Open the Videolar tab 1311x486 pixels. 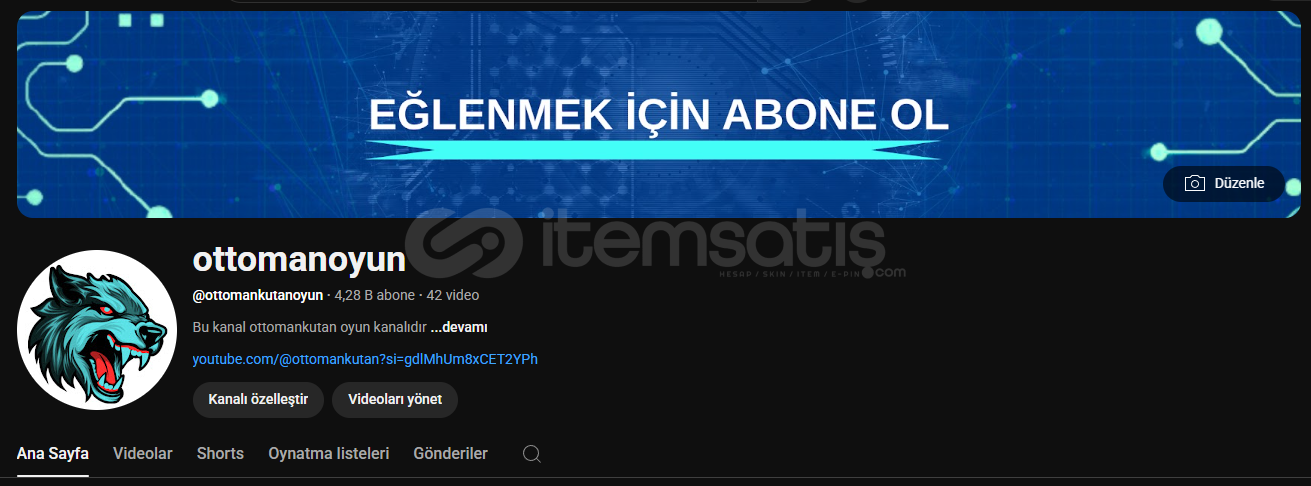point(143,454)
